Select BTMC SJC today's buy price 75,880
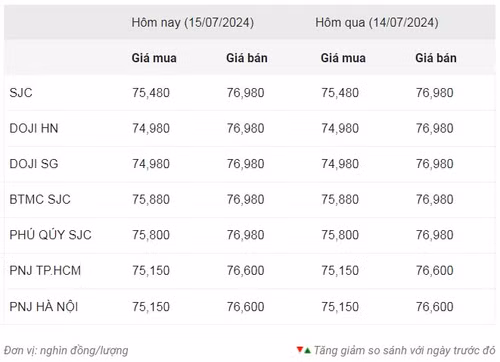500x362 pixels. [151, 200]
